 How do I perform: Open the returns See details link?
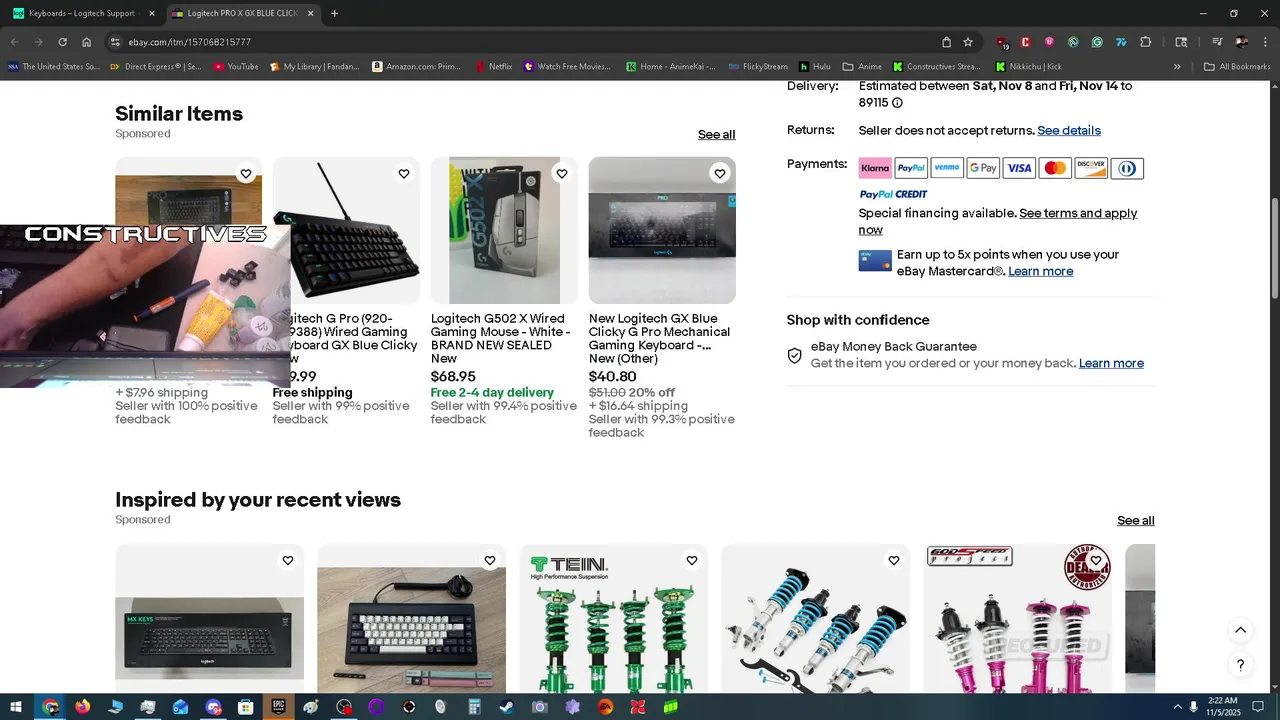tap(1069, 131)
